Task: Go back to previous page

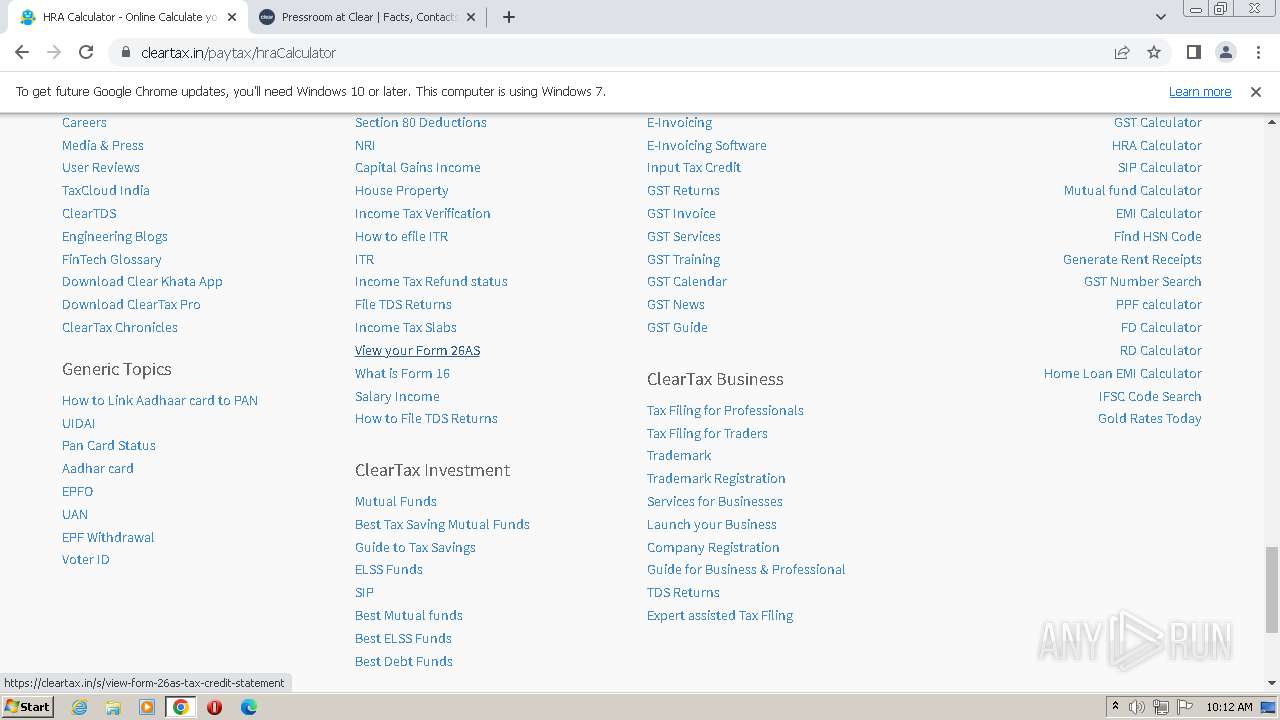Action: [22, 52]
